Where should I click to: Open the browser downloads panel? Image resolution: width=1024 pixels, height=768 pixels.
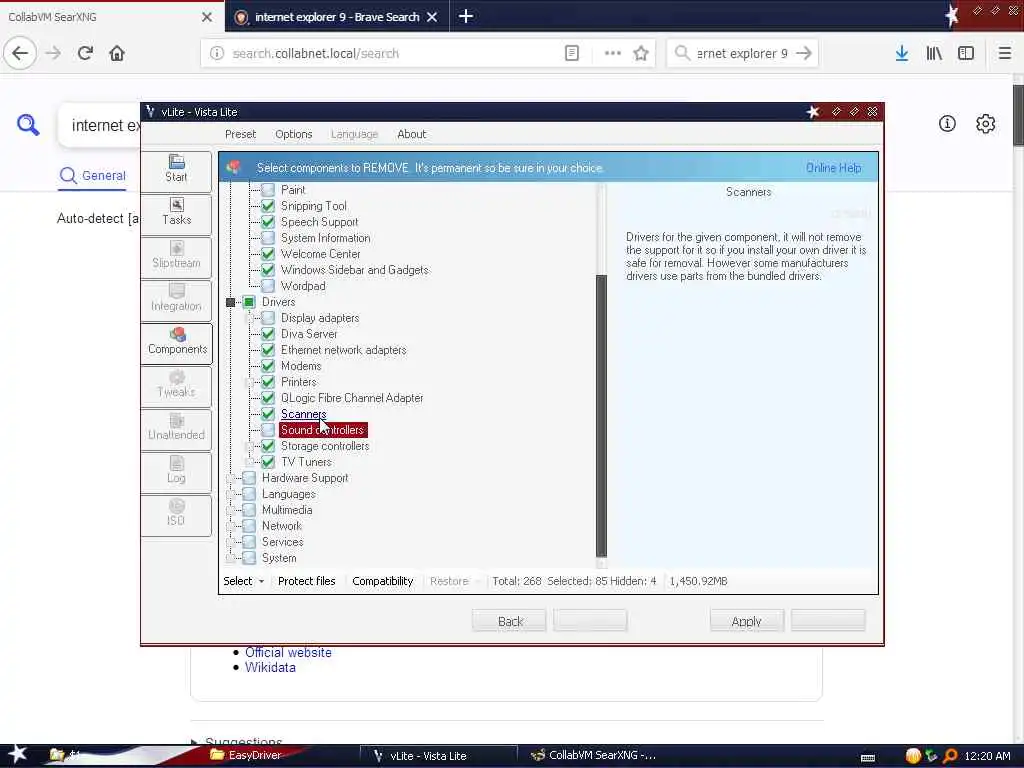901,53
